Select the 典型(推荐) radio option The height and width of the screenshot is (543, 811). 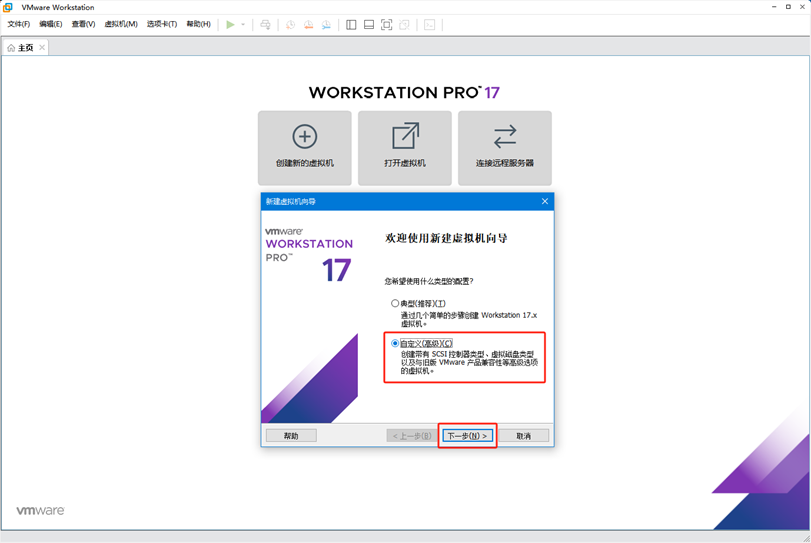click(395, 303)
